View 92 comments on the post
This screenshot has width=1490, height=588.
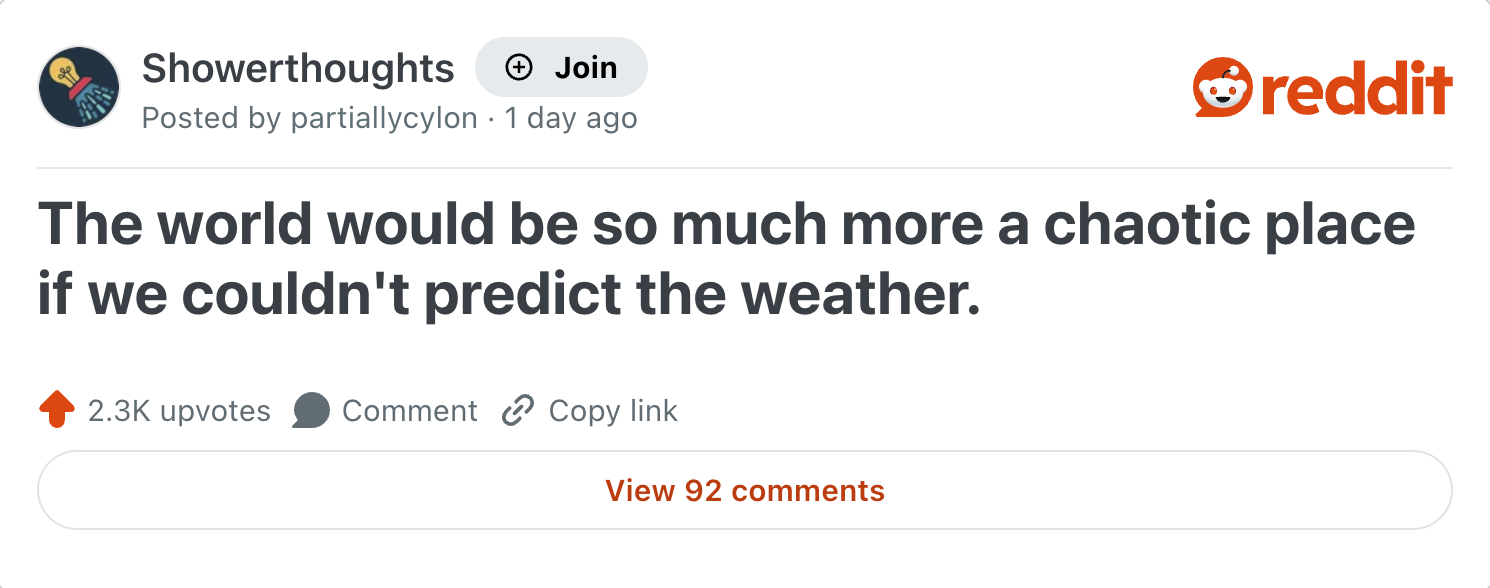[745, 491]
